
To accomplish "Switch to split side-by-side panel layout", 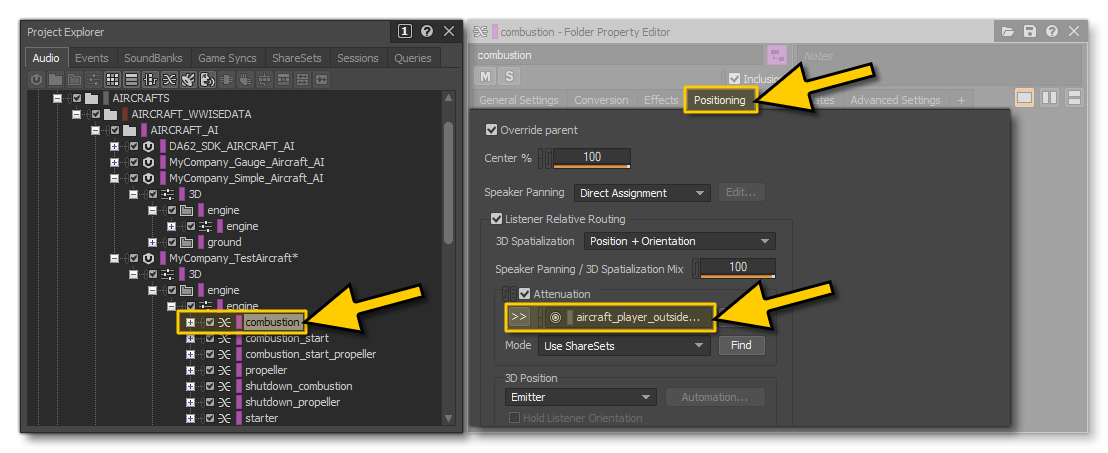I will 1049,98.
